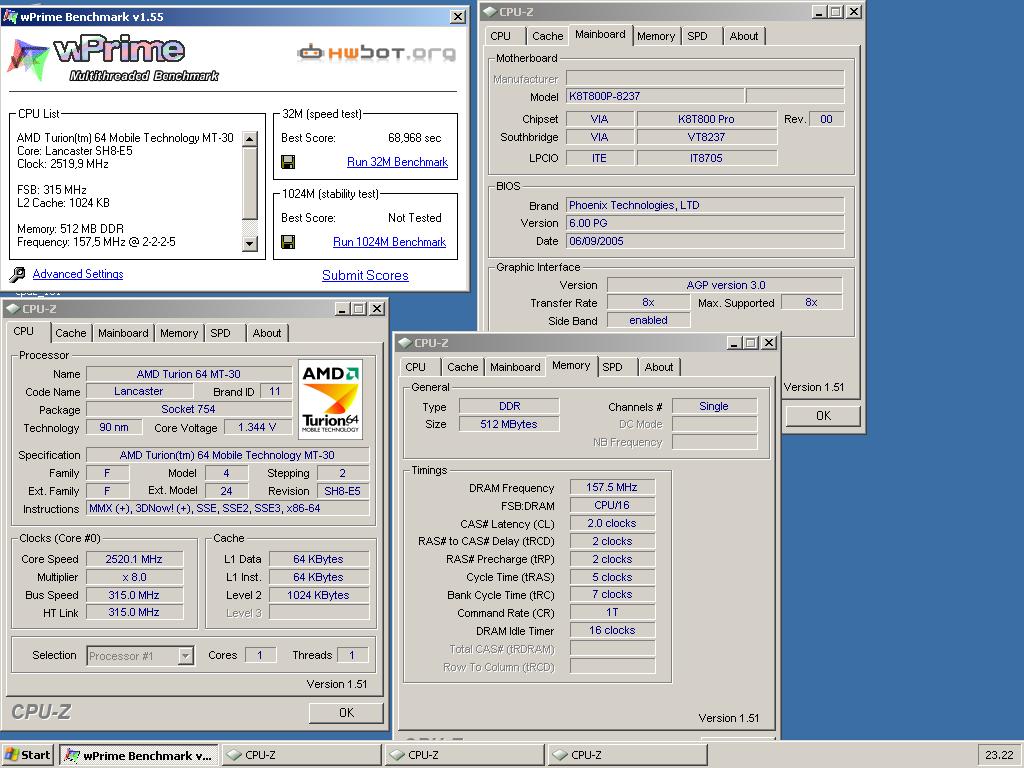Select the wPrime Benchmark taskbar button
Image resolution: width=1024 pixels, height=768 pixels.
click(x=138, y=755)
